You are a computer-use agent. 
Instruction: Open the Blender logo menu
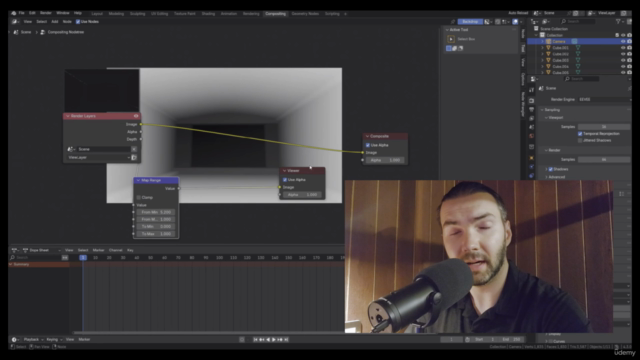[x=14, y=13]
